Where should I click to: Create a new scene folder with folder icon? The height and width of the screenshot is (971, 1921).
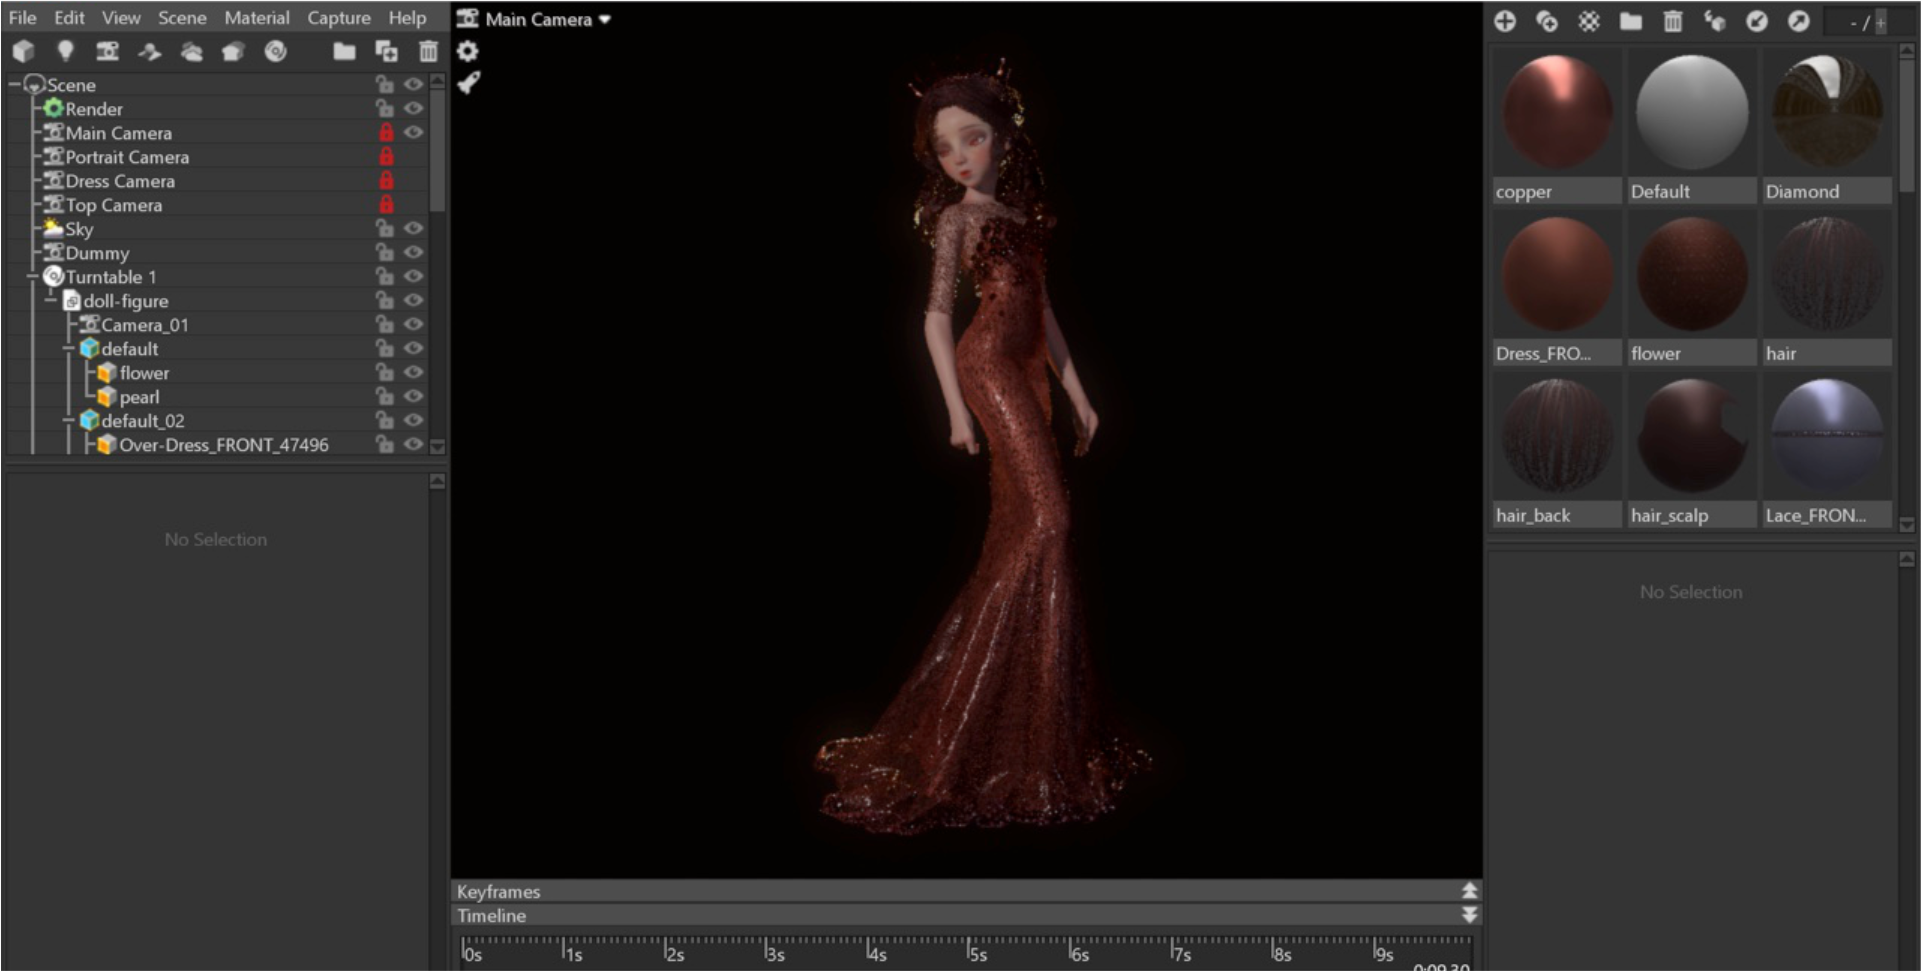[344, 51]
